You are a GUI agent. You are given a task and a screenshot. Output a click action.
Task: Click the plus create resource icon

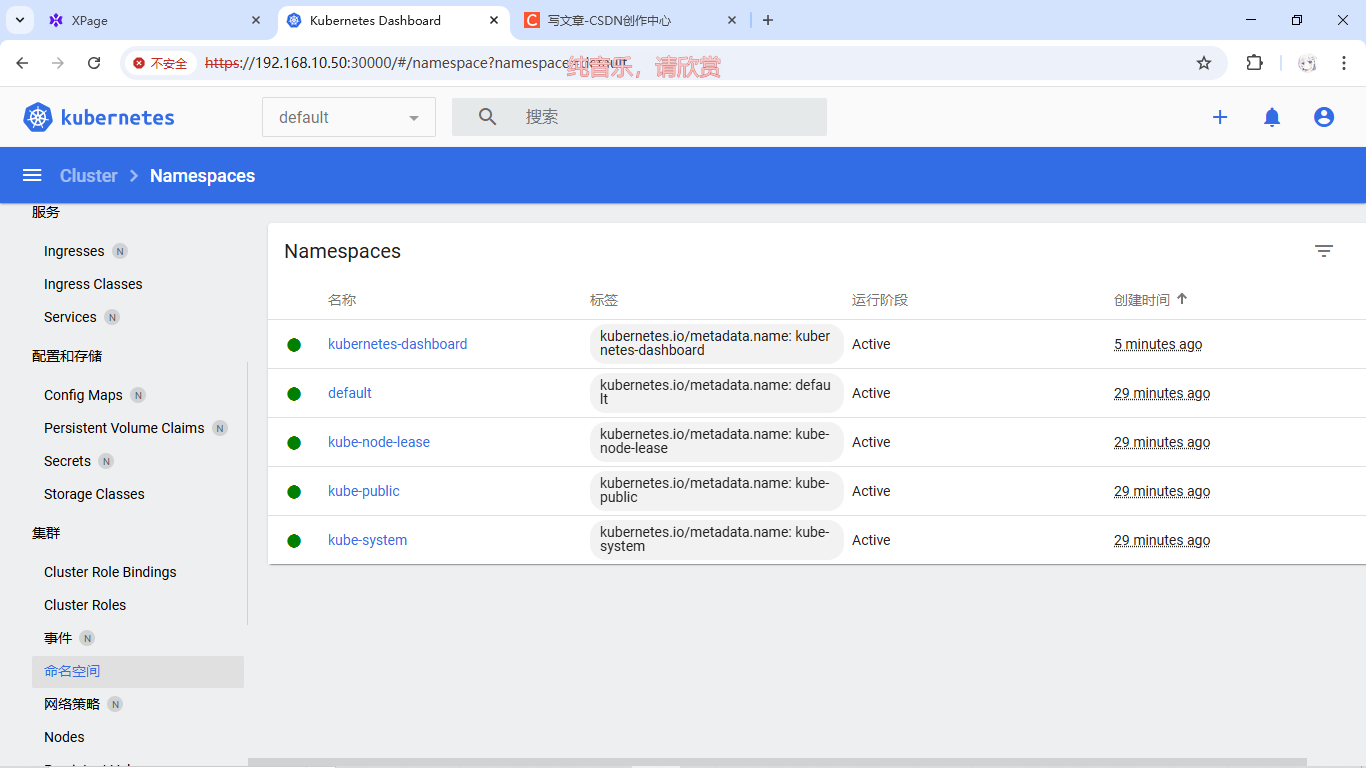click(x=1220, y=117)
